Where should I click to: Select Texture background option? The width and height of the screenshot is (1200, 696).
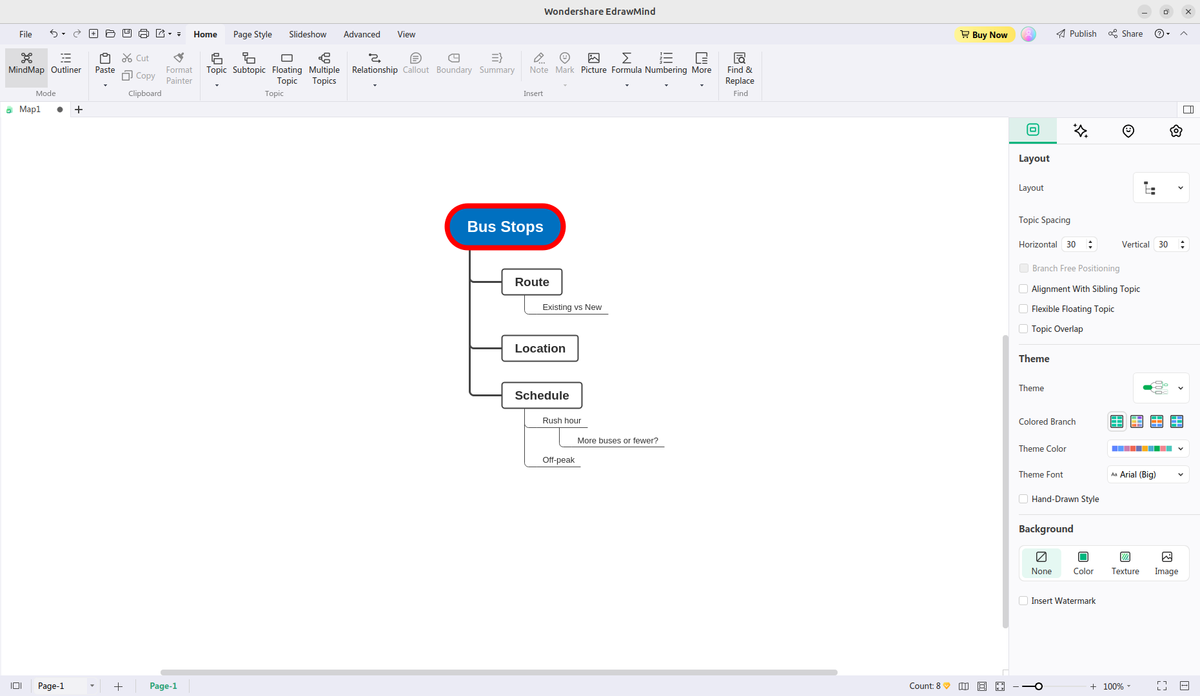[x=1125, y=563]
